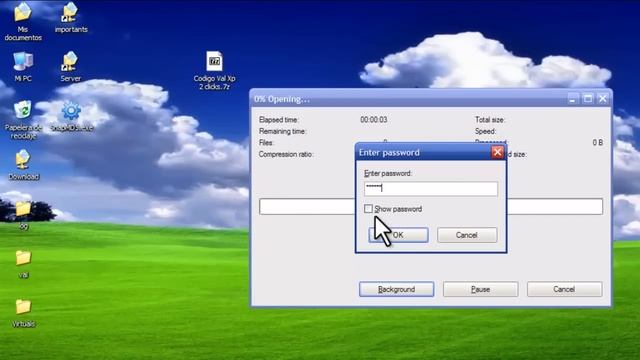Enable the Show password checkbox
The width and height of the screenshot is (640, 360).
368,209
